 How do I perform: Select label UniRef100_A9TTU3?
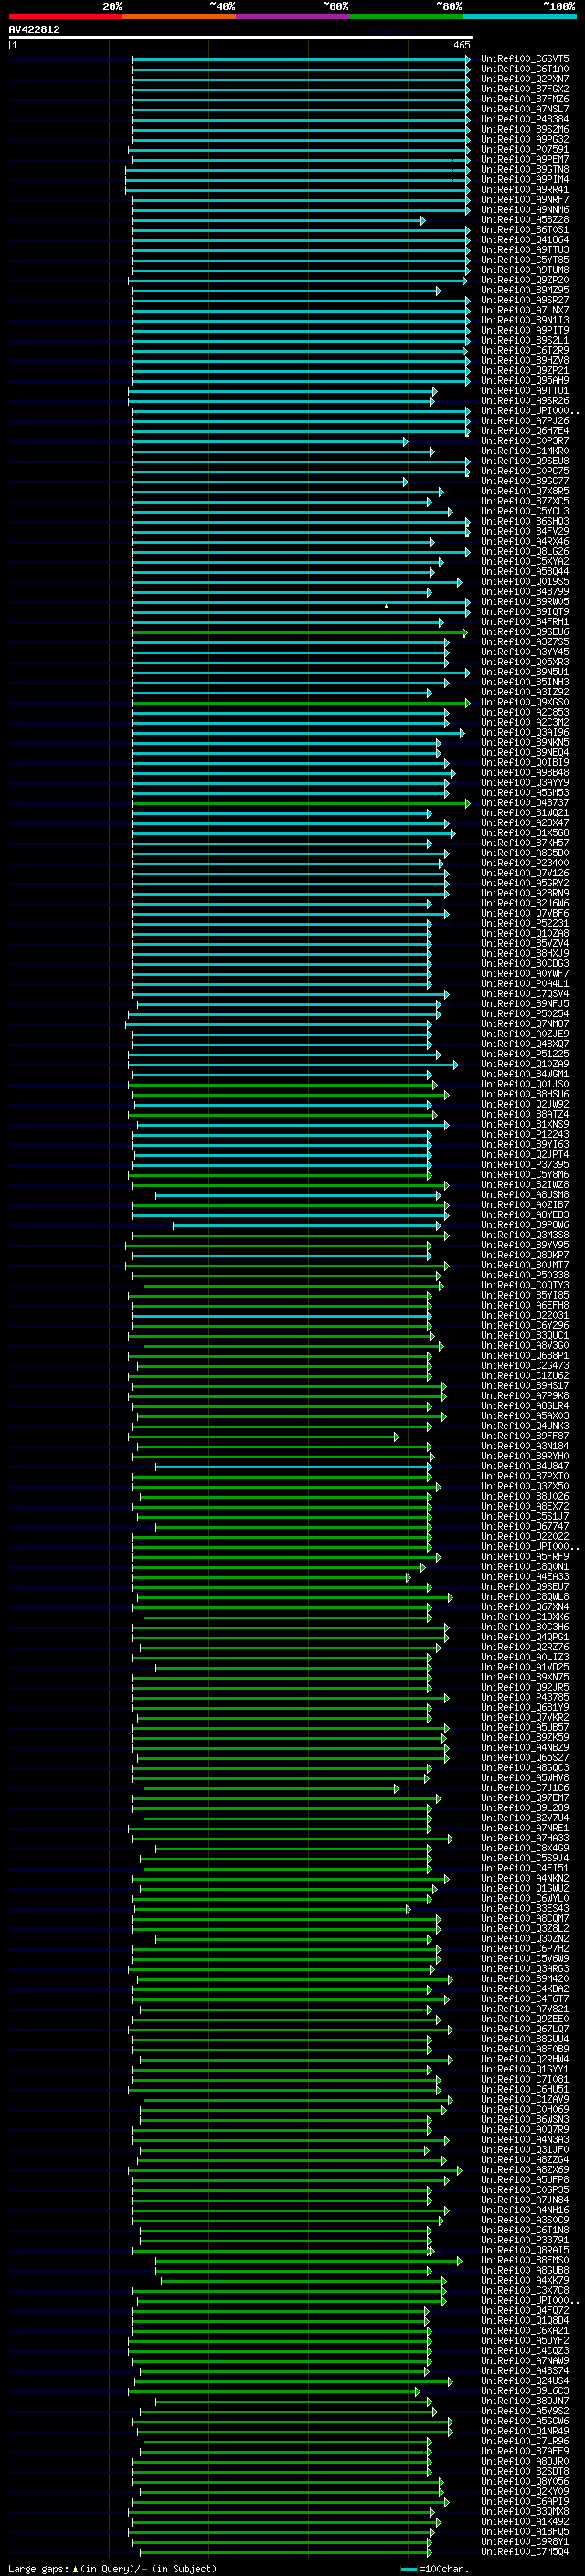pos(525,250)
